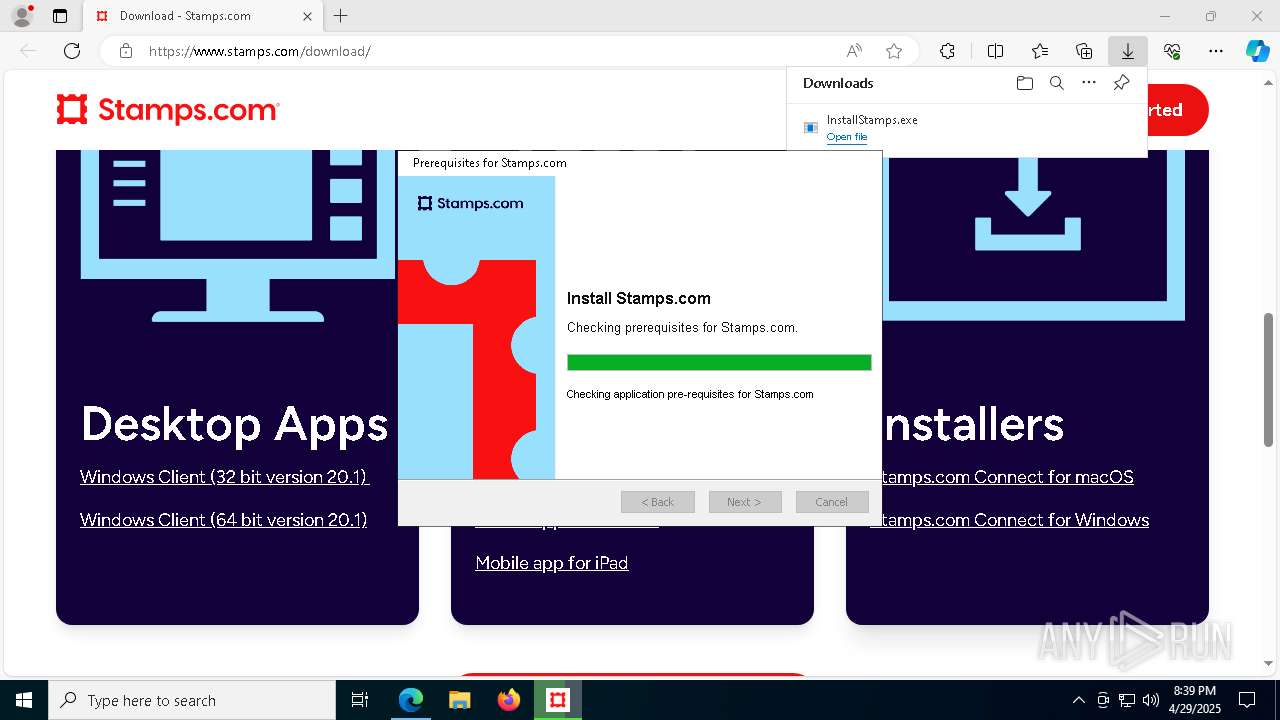
Task: Click the scroll down arrow
Action: pos(1269,663)
